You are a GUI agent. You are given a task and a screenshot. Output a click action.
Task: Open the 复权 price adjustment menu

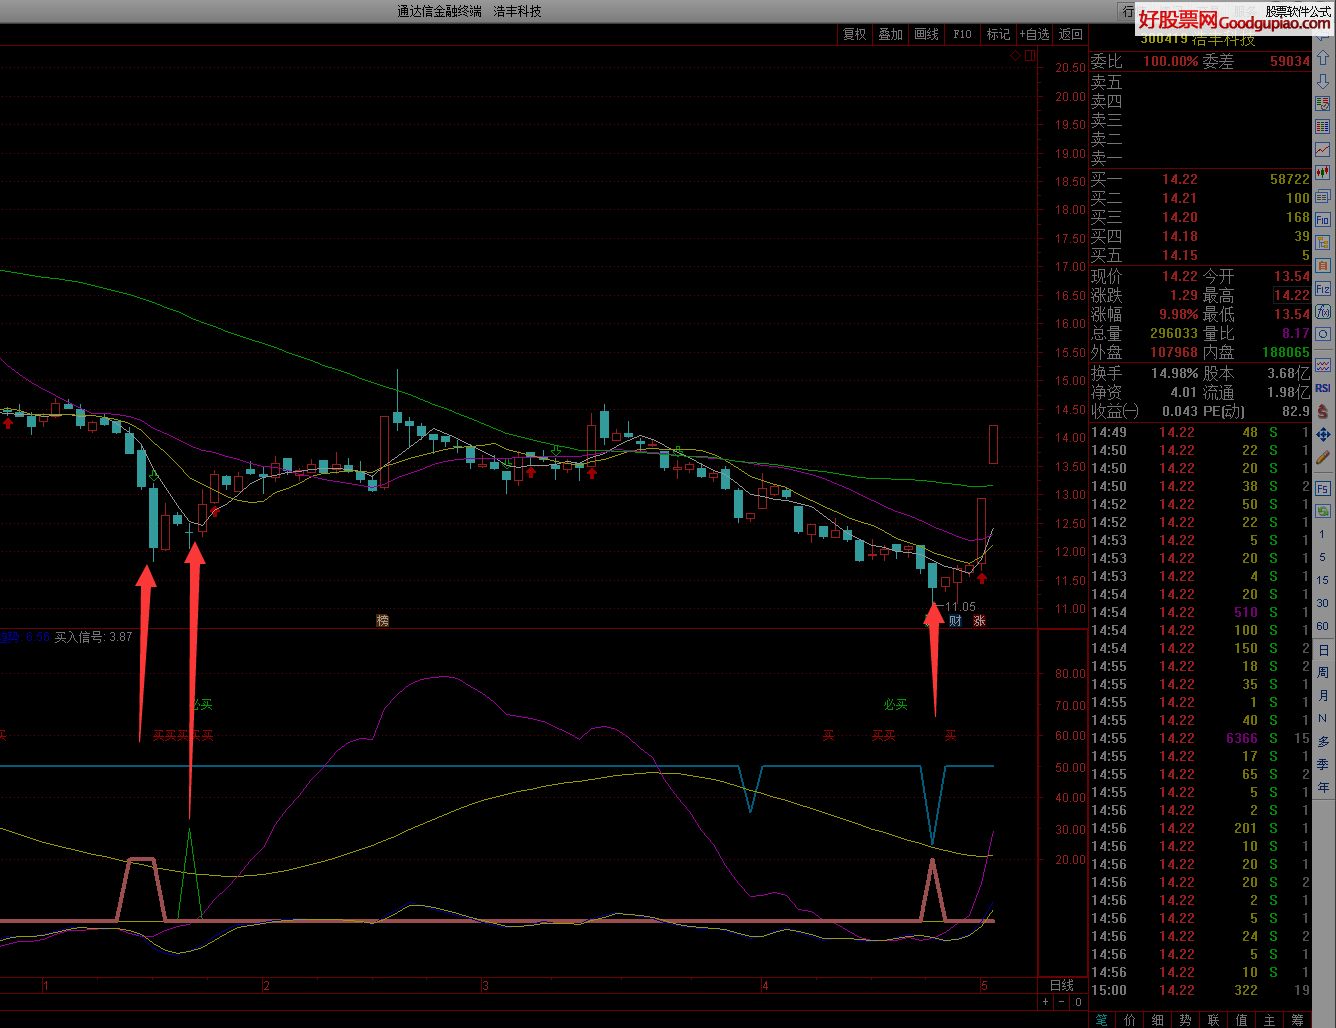(x=855, y=34)
